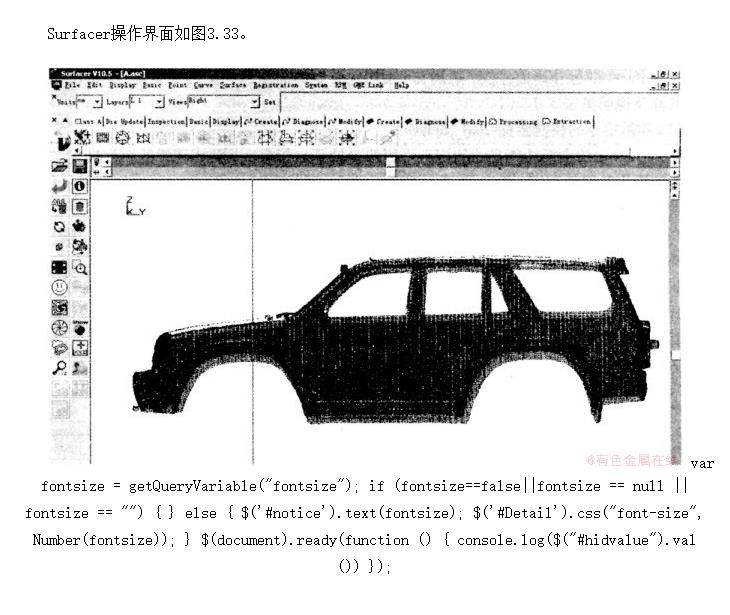Click the trash can delete icon
Viewport: 730px width, 615px height.
click(x=80, y=207)
